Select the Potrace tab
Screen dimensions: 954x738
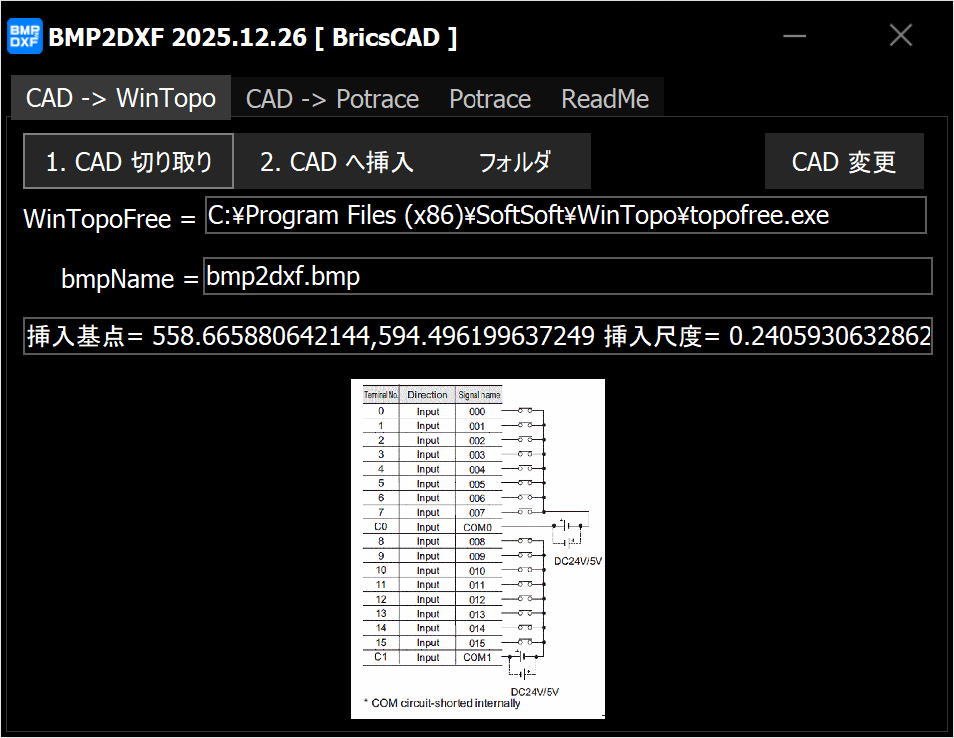pos(489,99)
